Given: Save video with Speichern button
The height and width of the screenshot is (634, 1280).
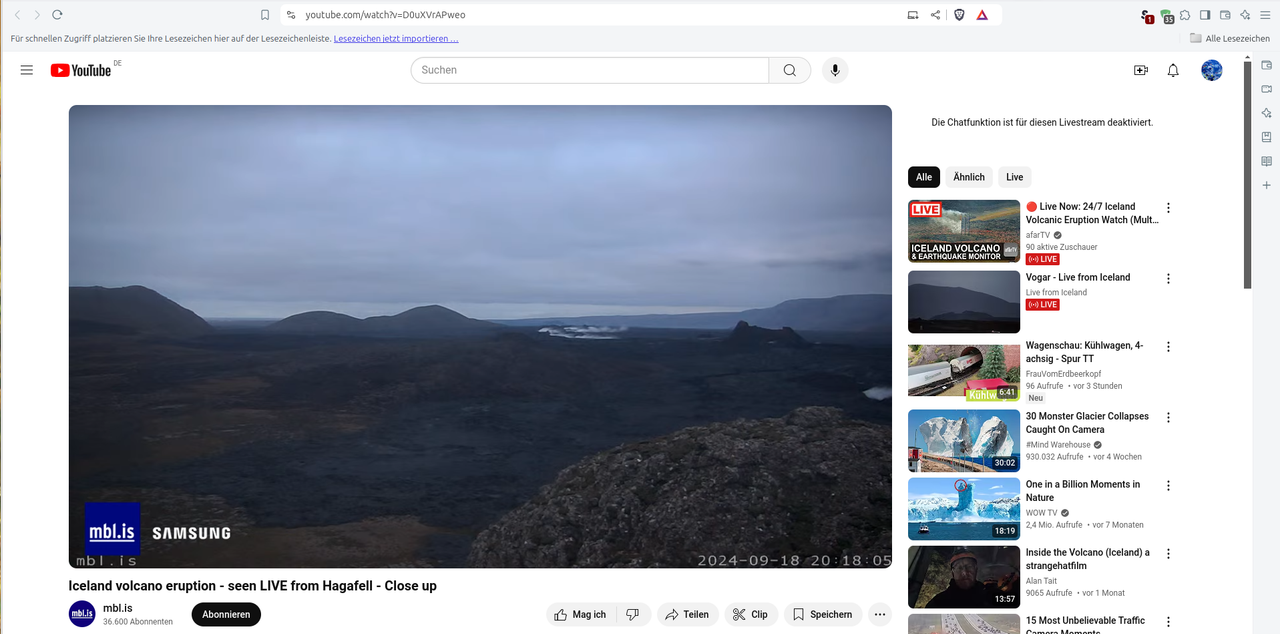Looking at the screenshot, I should (823, 614).
